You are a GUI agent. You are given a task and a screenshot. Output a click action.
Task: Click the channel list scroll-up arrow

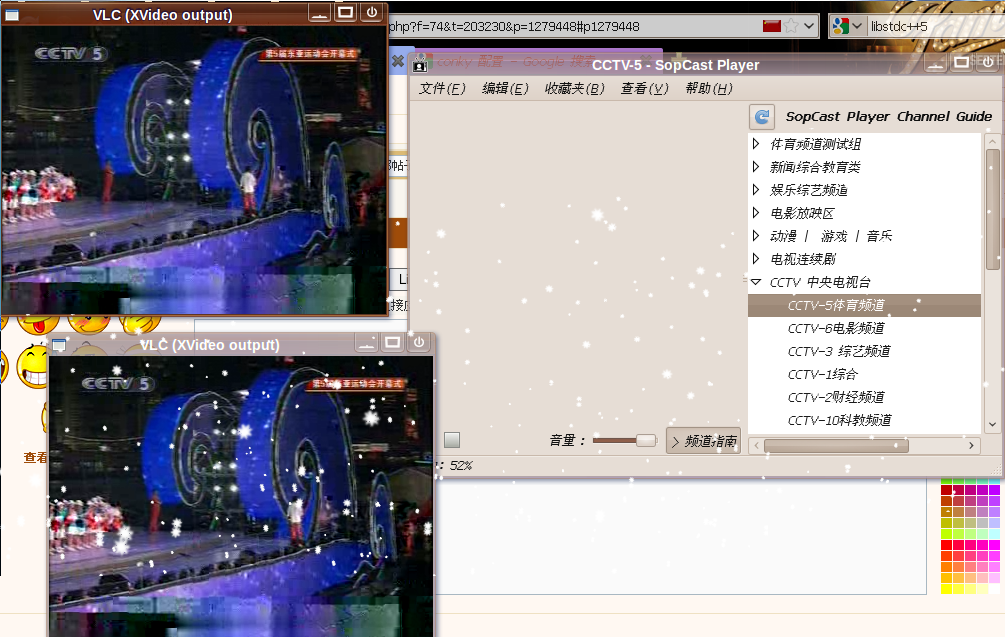coord(992,141)
